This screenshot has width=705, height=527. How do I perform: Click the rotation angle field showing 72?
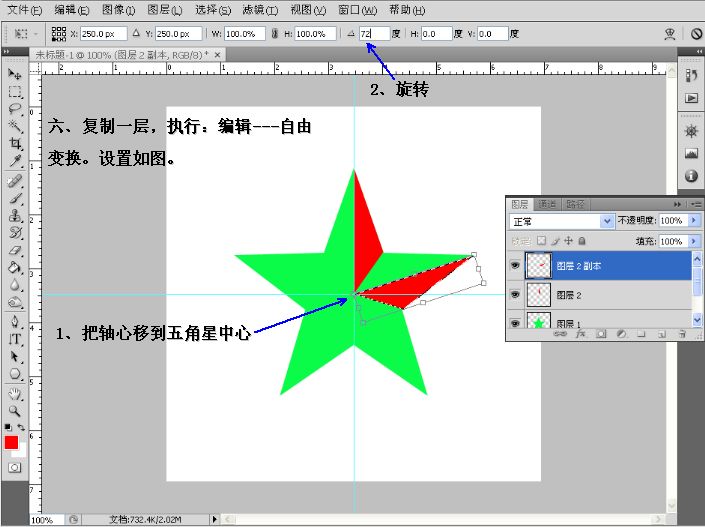coord(374,34)
